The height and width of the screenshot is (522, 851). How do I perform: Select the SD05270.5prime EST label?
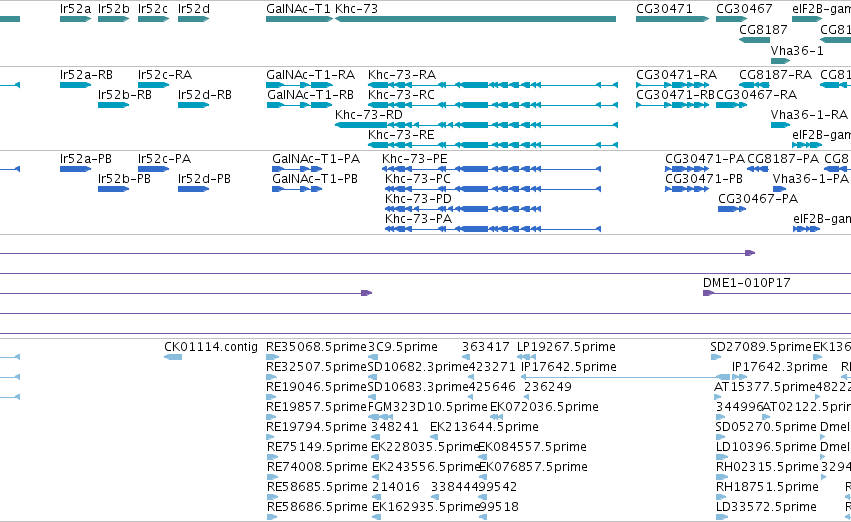[x=766, y=427]
